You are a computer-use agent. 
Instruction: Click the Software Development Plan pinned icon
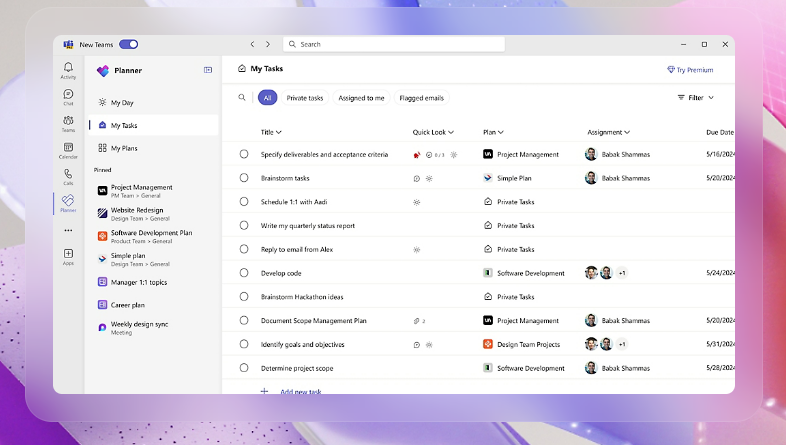(x=102, y=236)
